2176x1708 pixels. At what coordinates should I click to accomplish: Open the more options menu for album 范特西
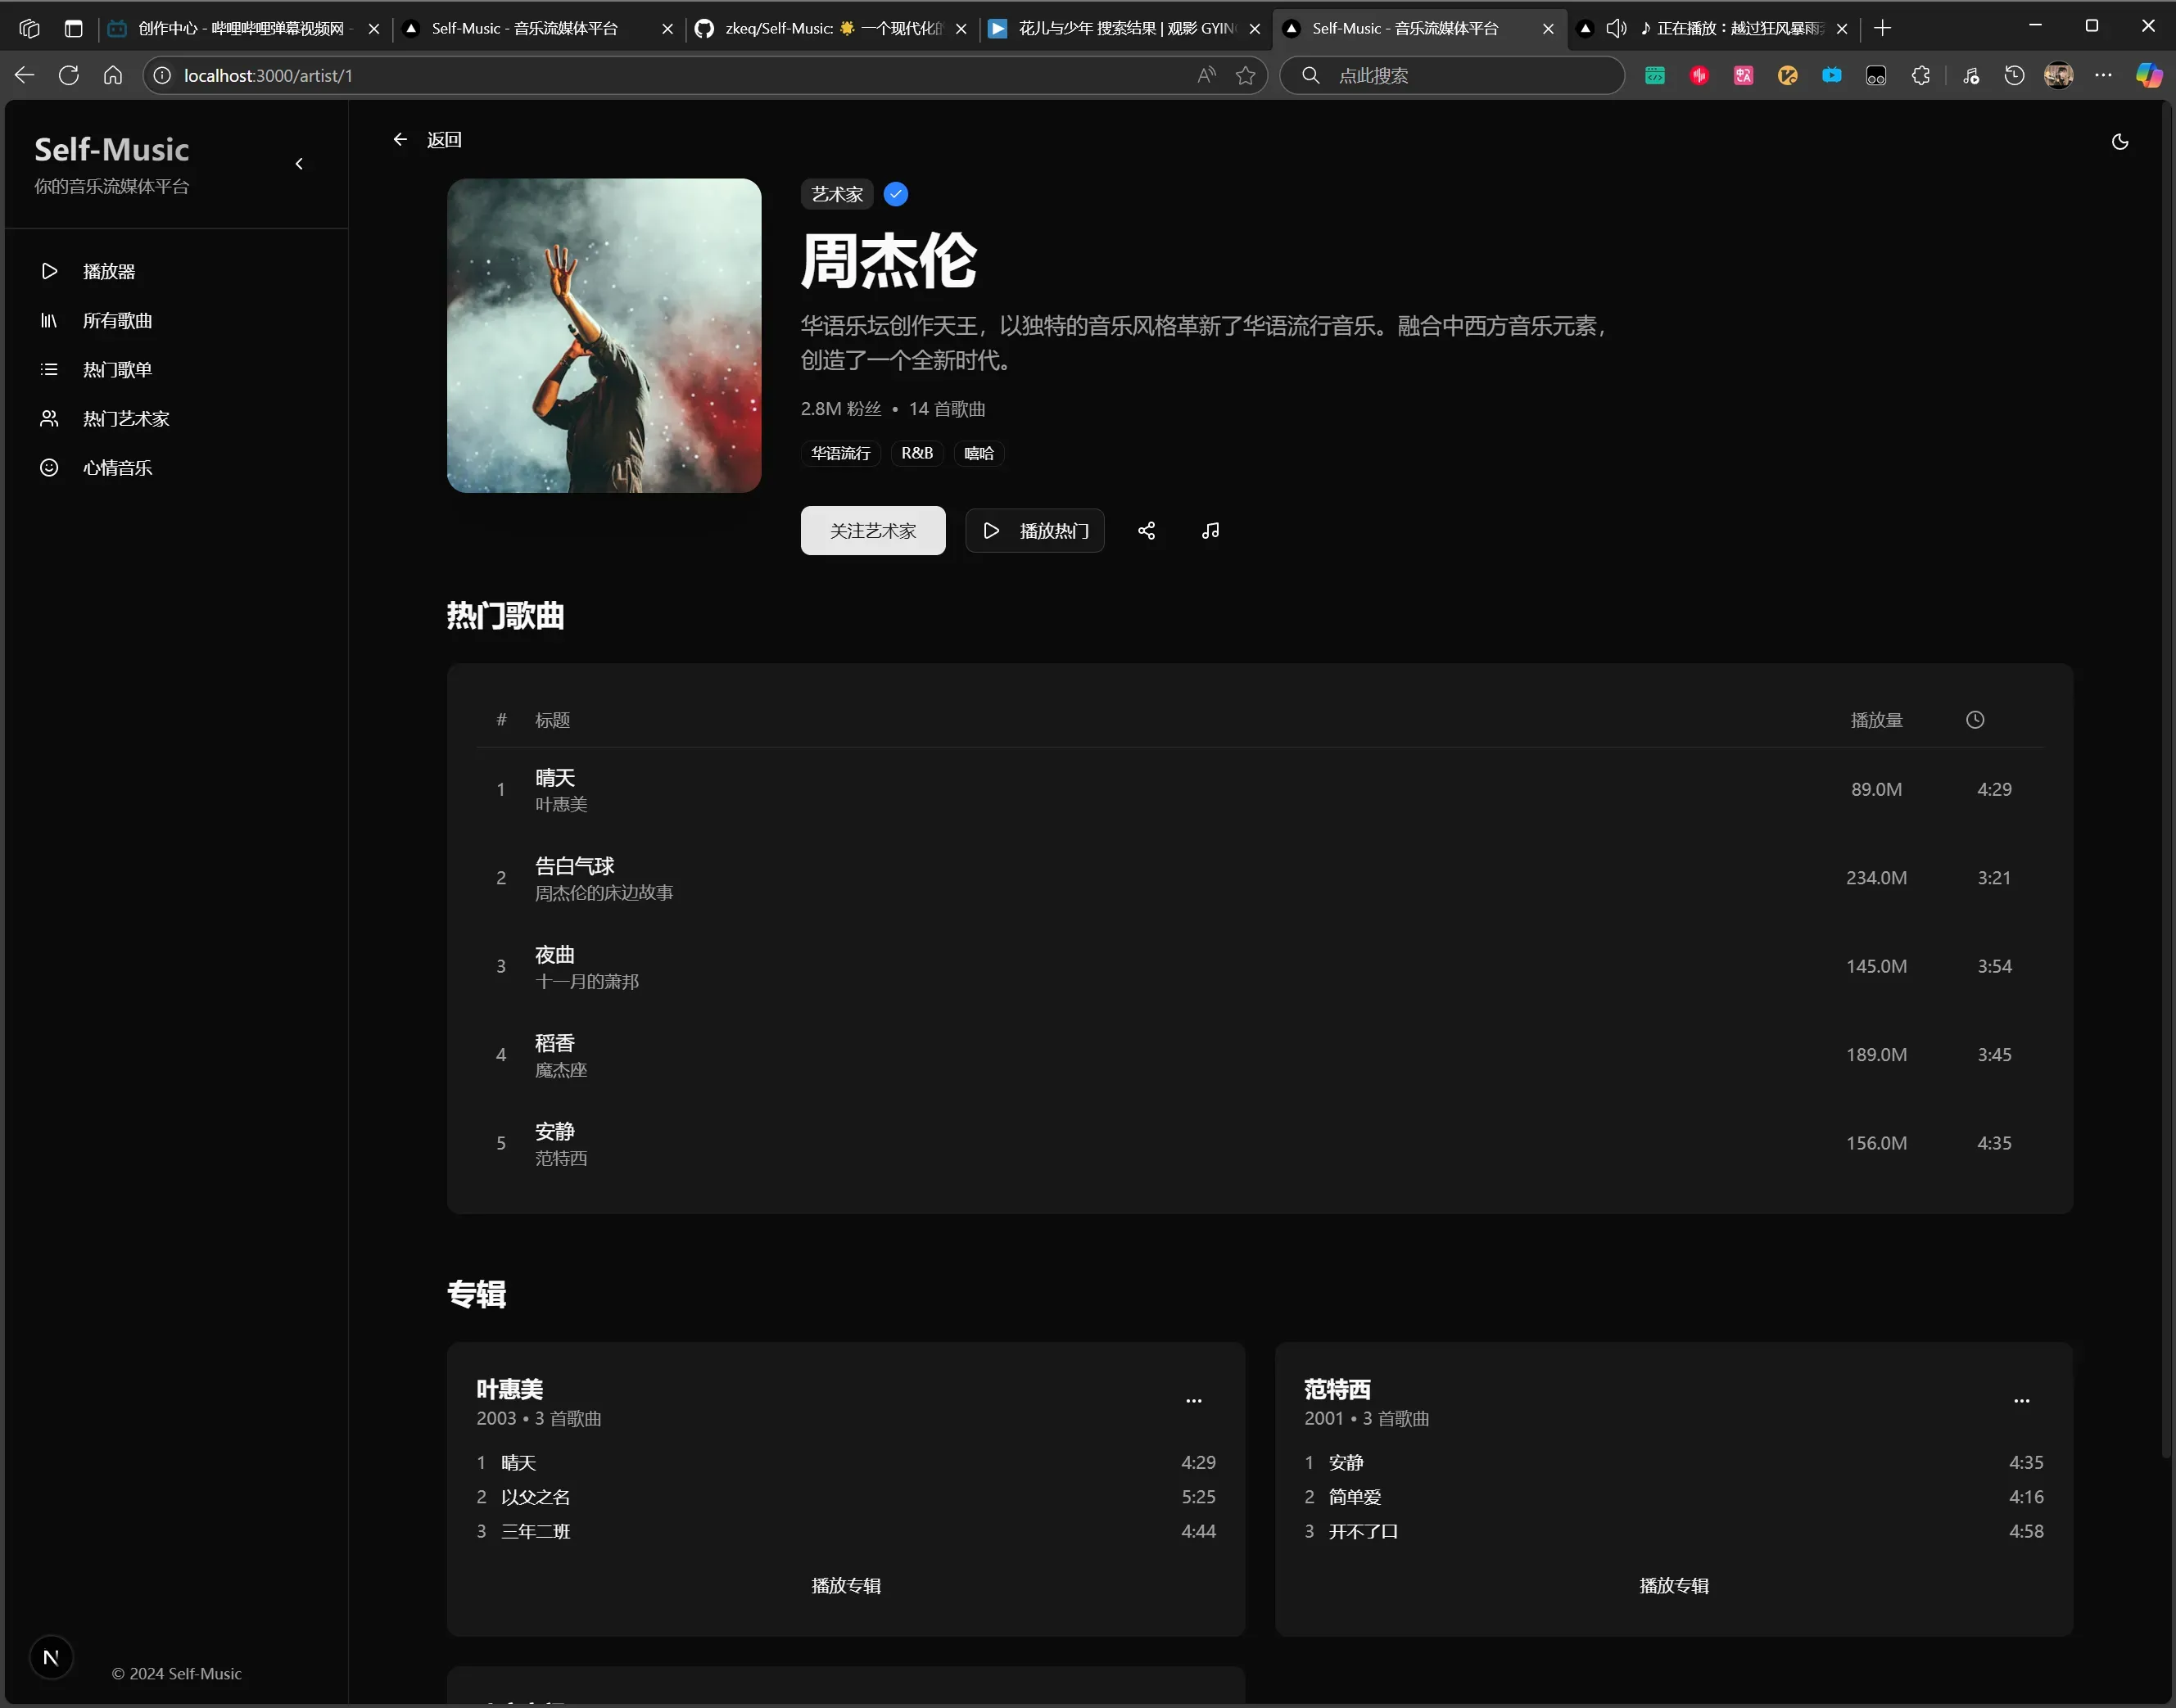2021,1401
